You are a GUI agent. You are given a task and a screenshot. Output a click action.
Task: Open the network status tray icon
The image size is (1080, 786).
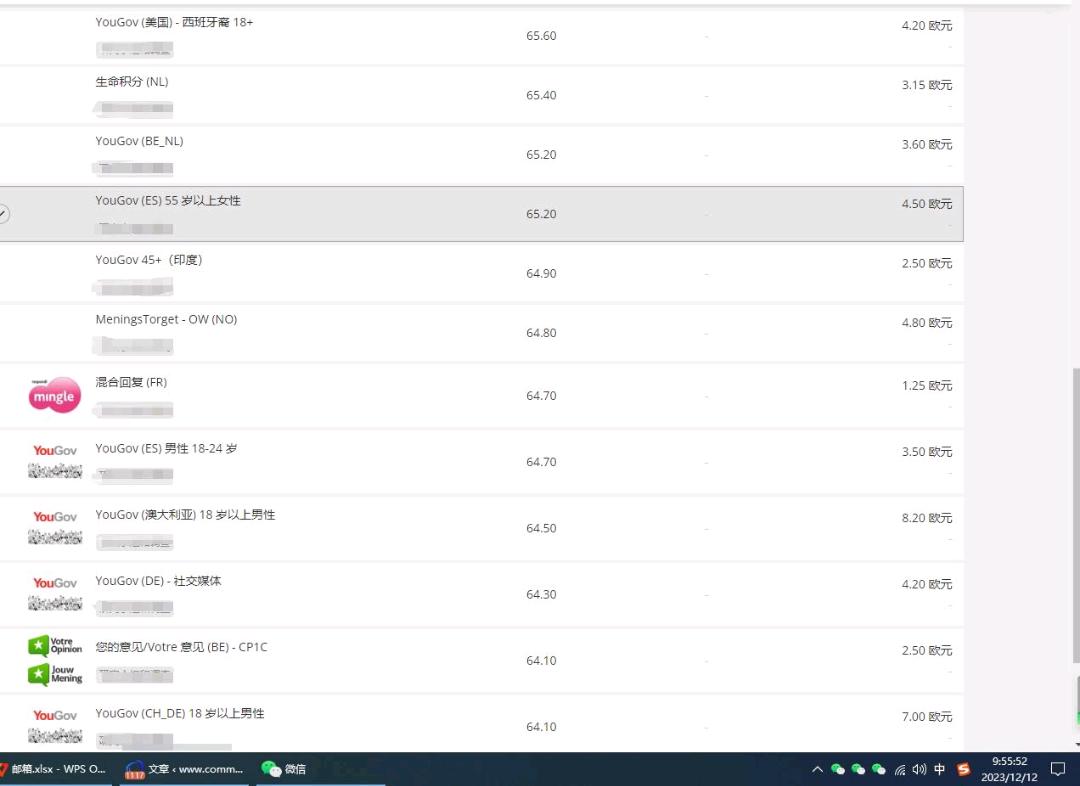pyautogui.click(x=900, y=769)
